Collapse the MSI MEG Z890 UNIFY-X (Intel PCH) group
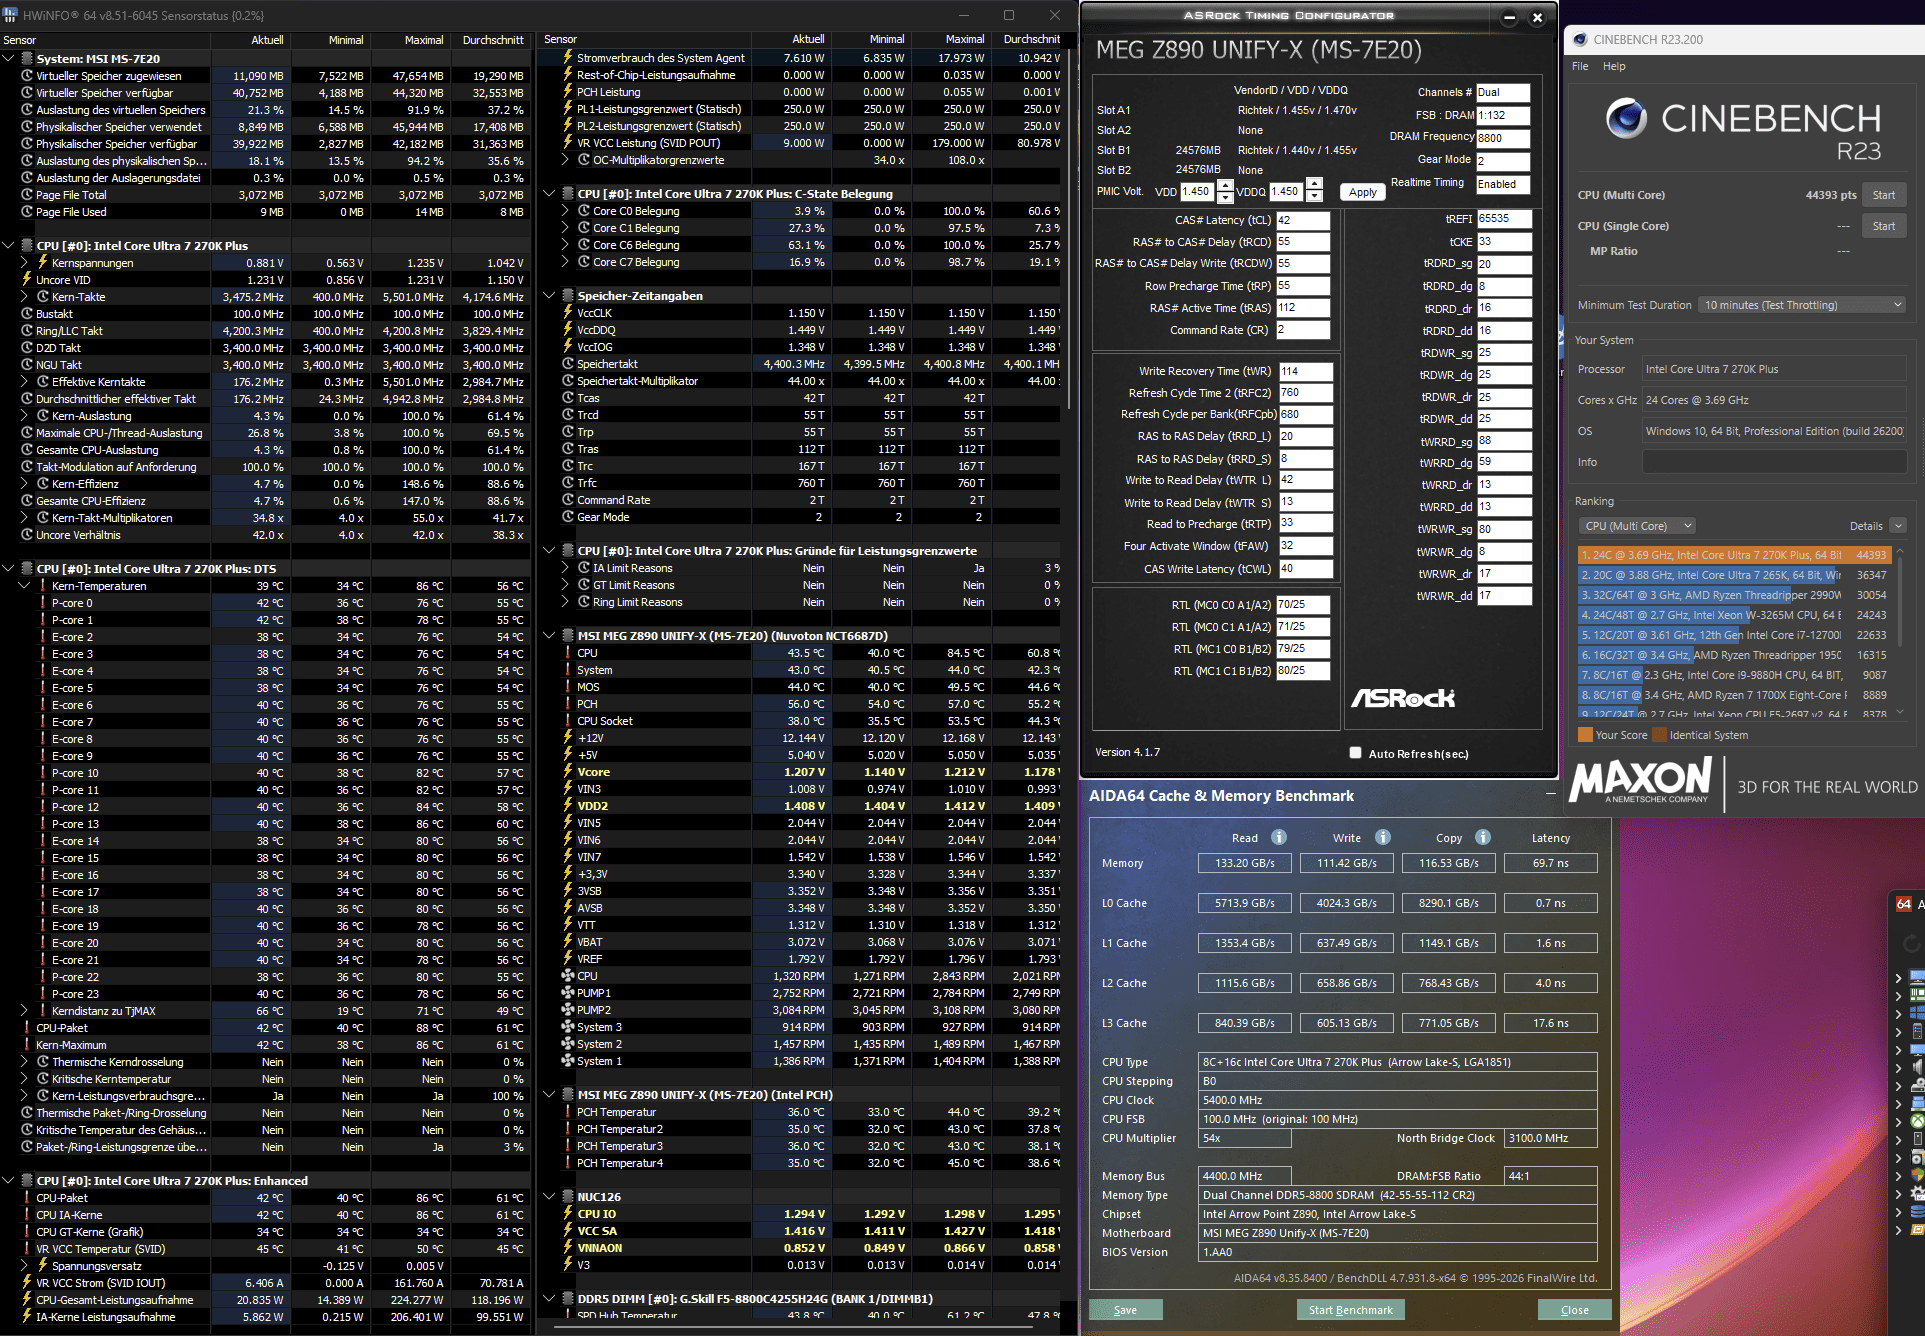The image size is (1925, 1336). (x=549, y=1095)
